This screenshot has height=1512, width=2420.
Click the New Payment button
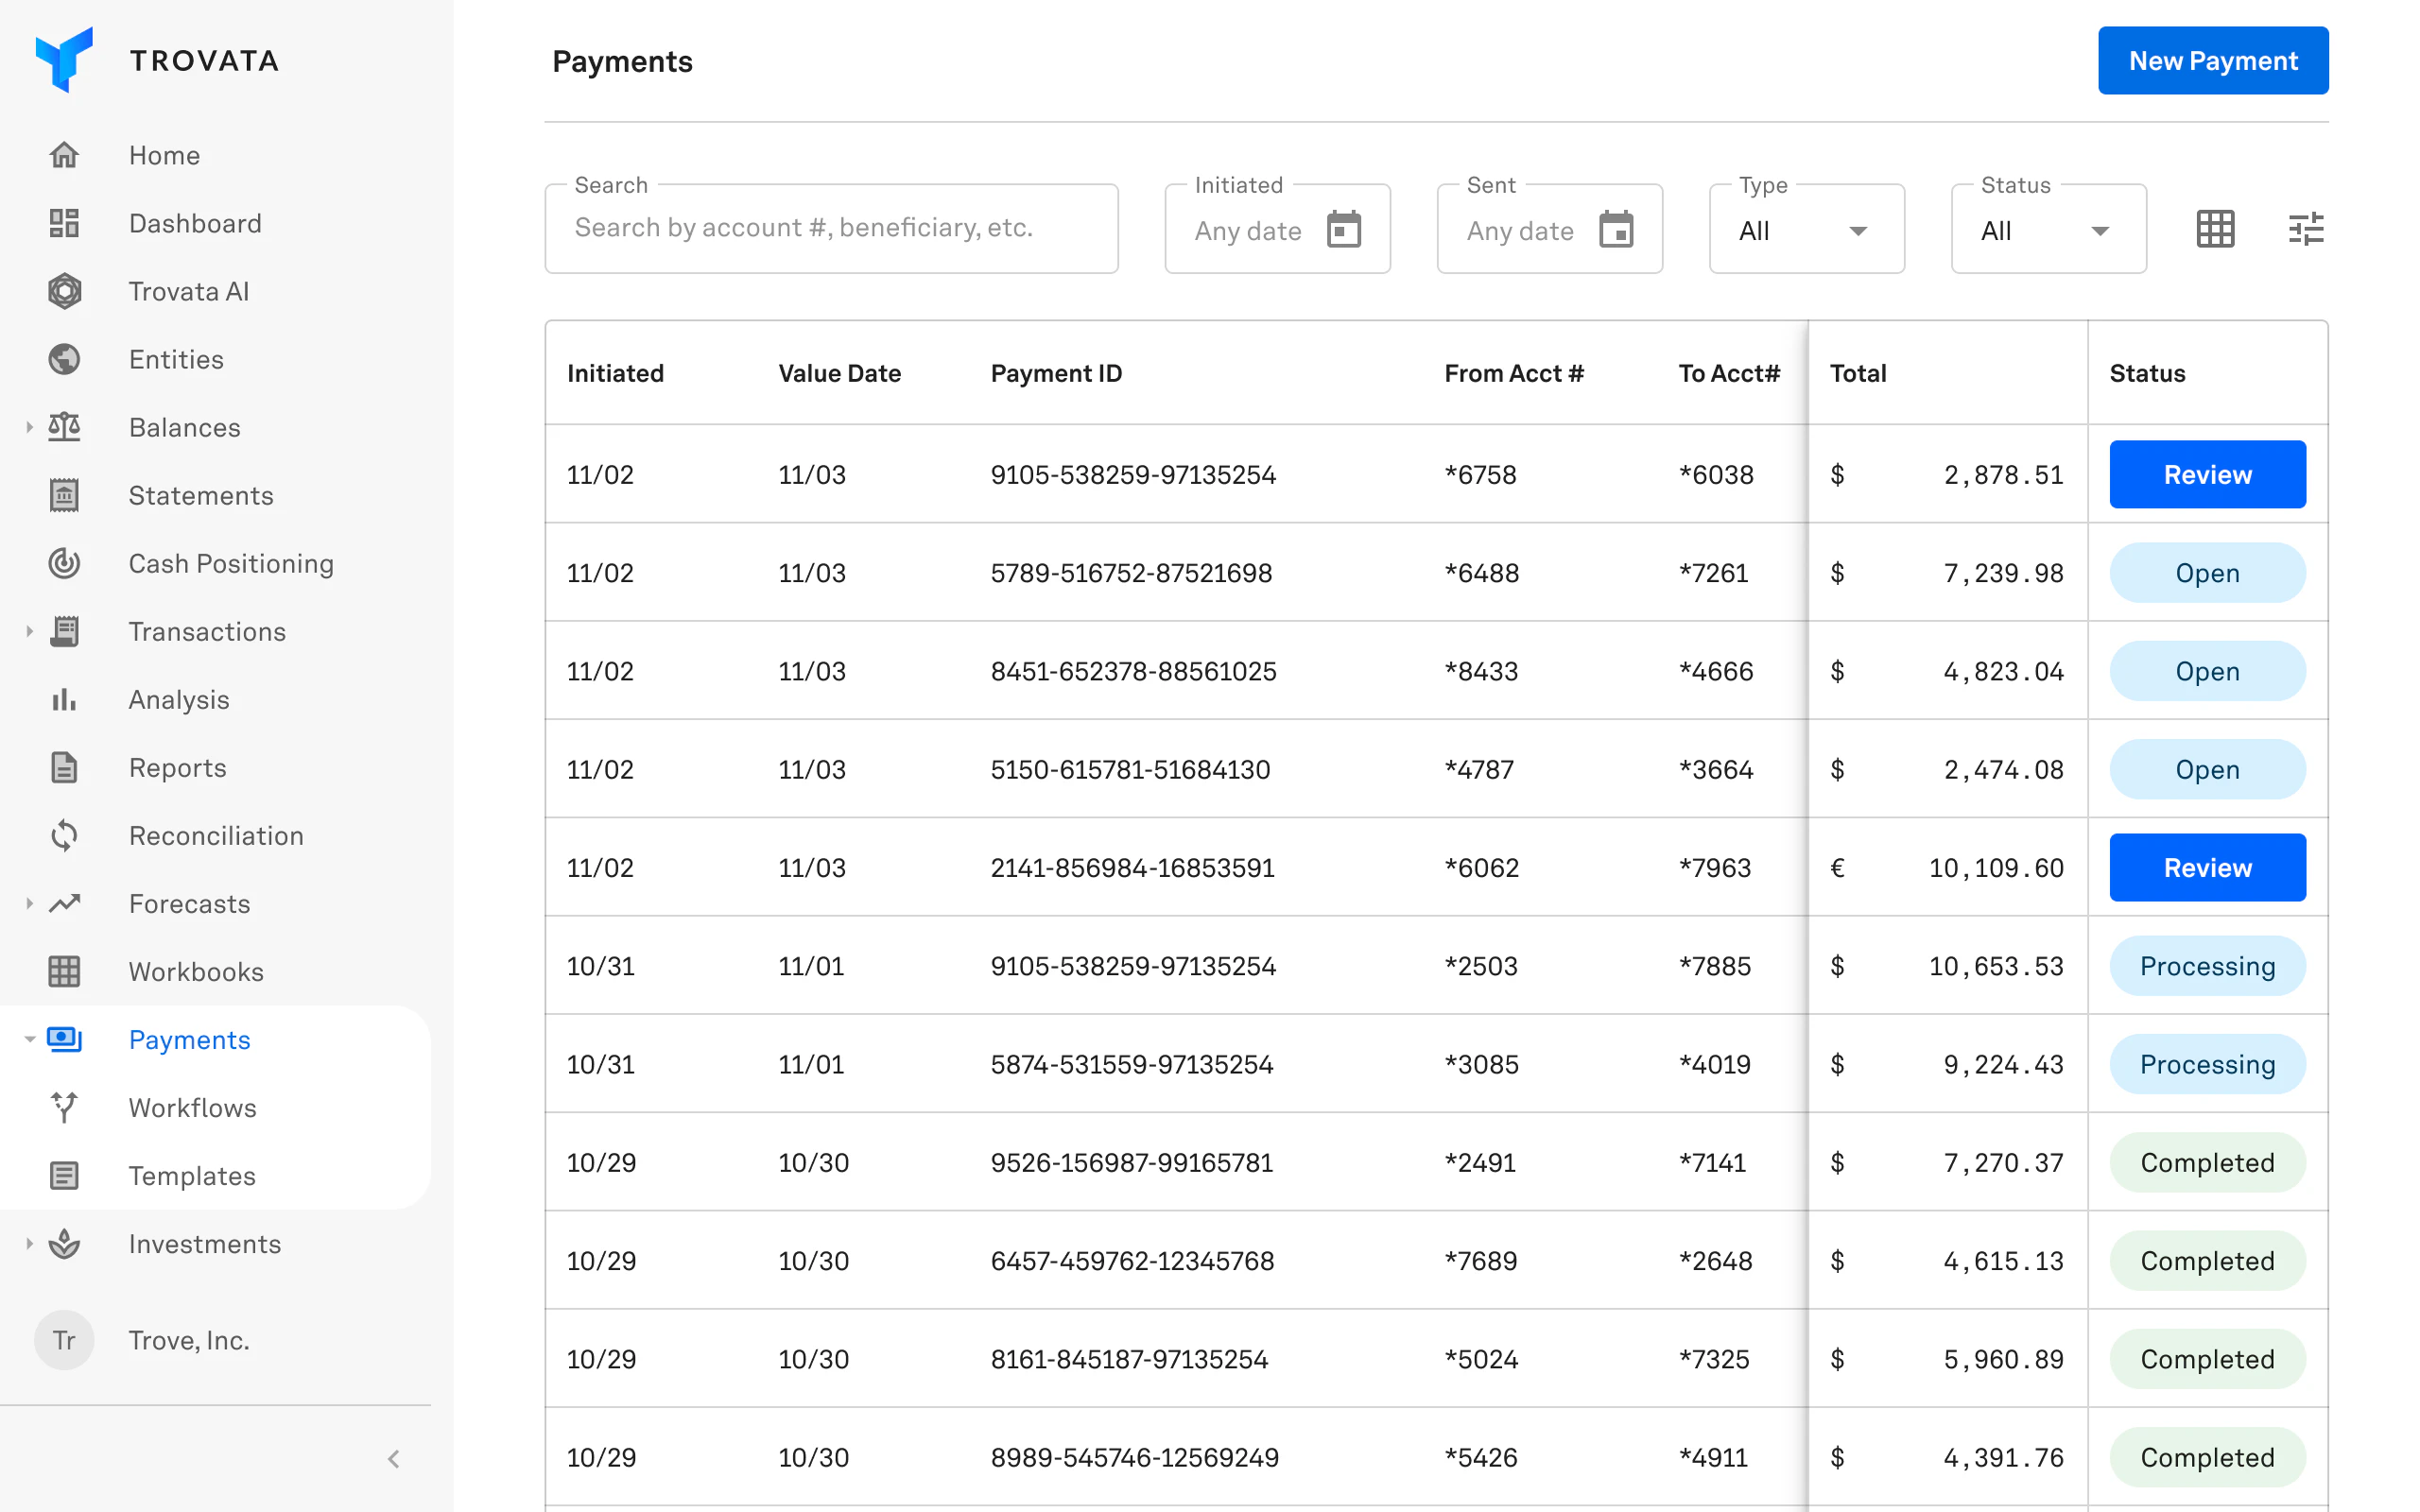click(2212, 61)
